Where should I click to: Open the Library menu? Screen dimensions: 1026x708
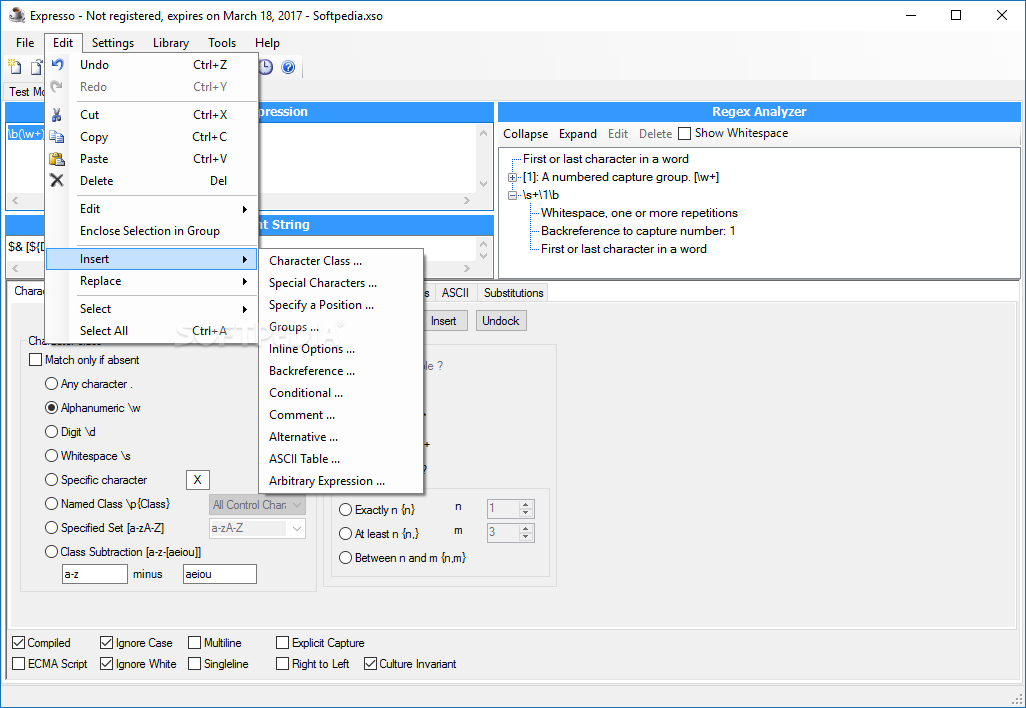[171, 43]
